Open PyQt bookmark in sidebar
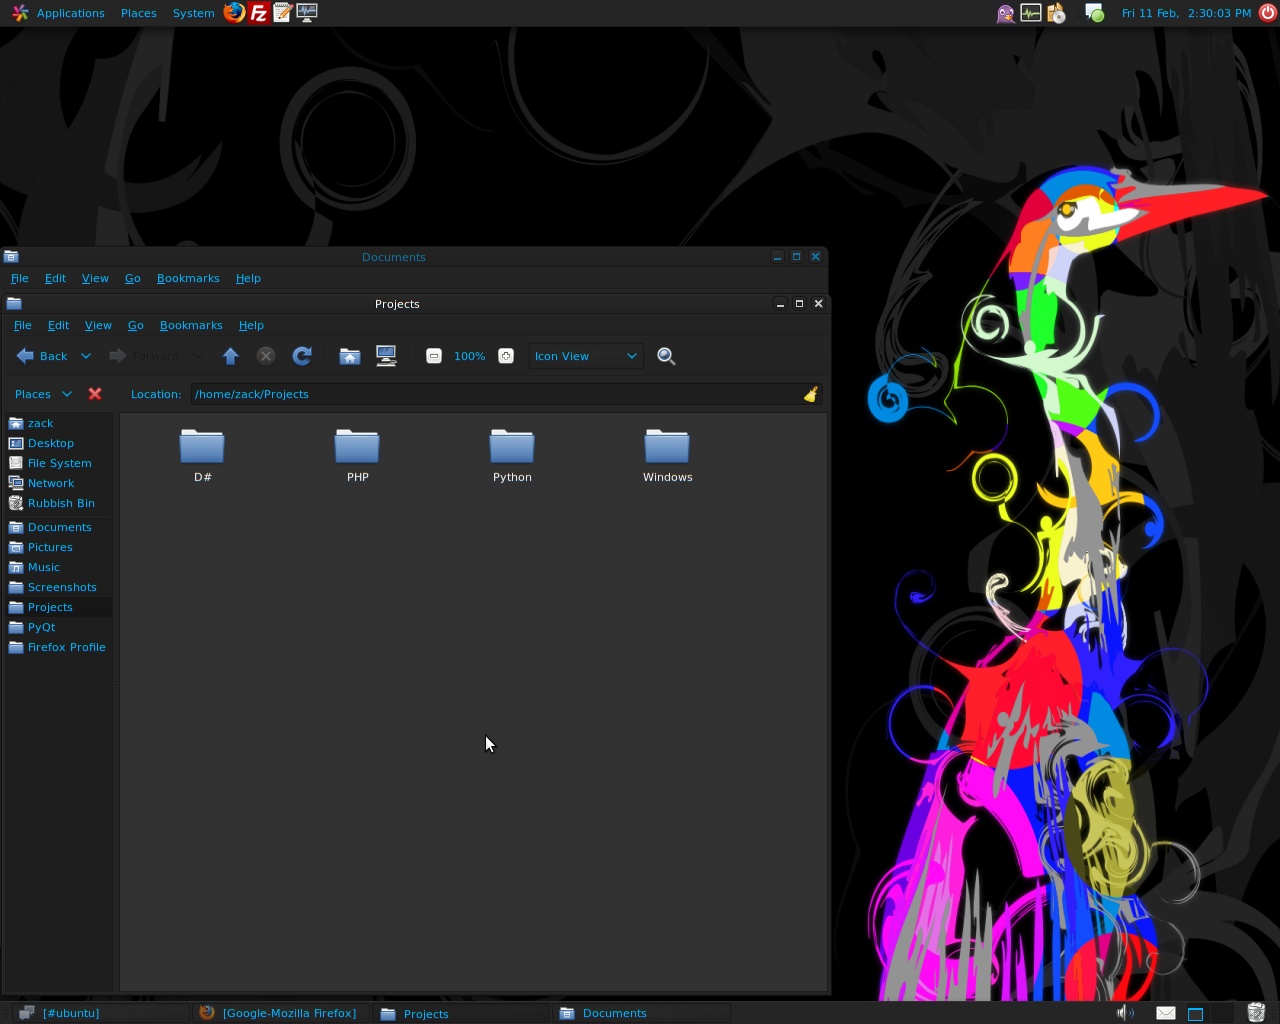Viewport: 1280px width, 1024px height. (x=58, y=627)
